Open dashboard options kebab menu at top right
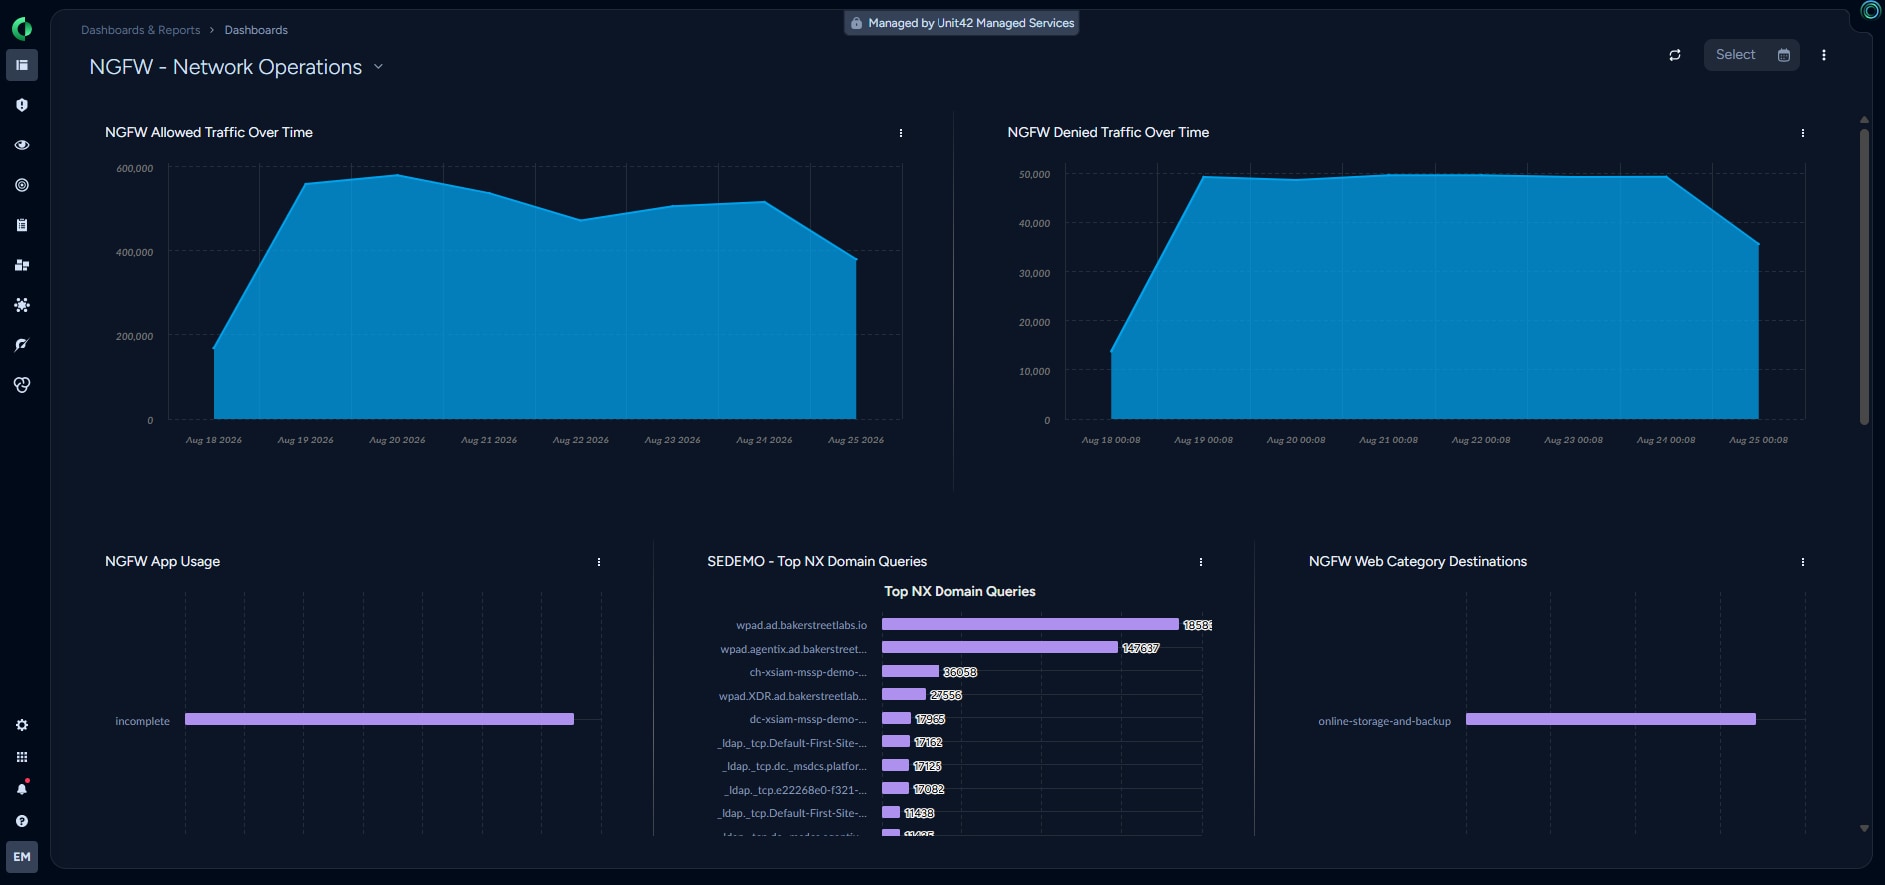Image resolution: width=1885 pixels, height=885 pixels. tap(1824, 55)
